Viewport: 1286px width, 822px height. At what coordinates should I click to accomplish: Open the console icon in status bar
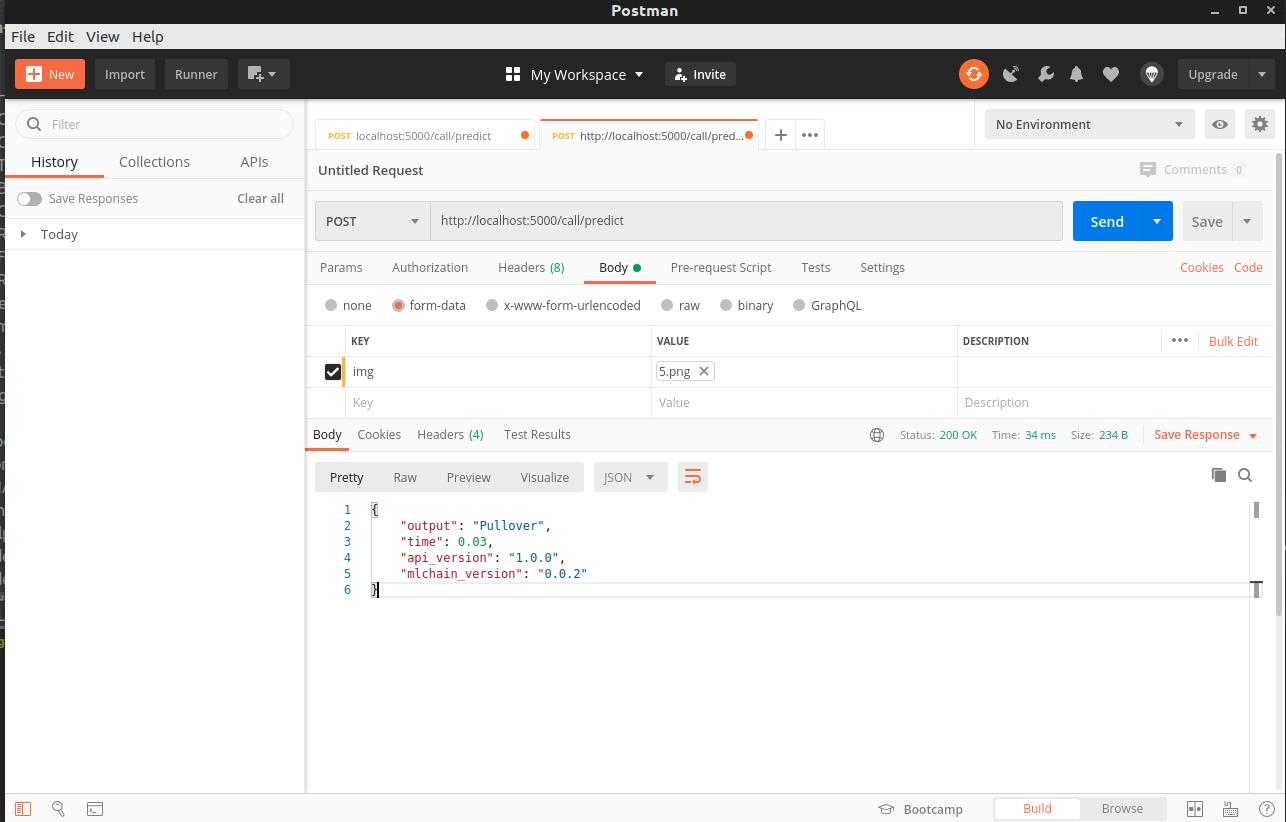pos(95,808)
